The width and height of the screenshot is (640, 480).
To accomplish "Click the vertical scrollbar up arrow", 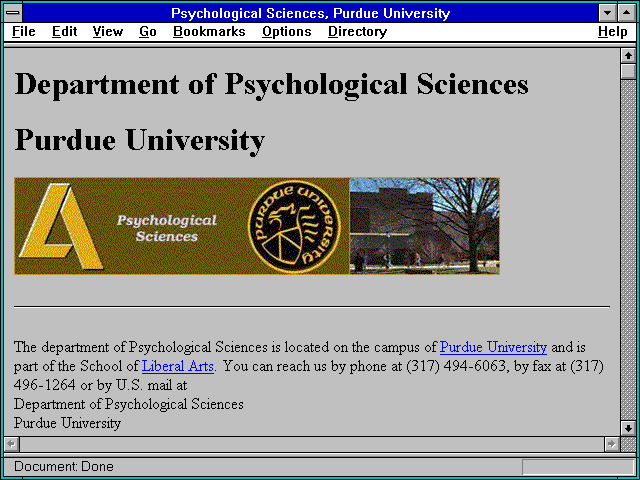I will click(x=628, y=56).
